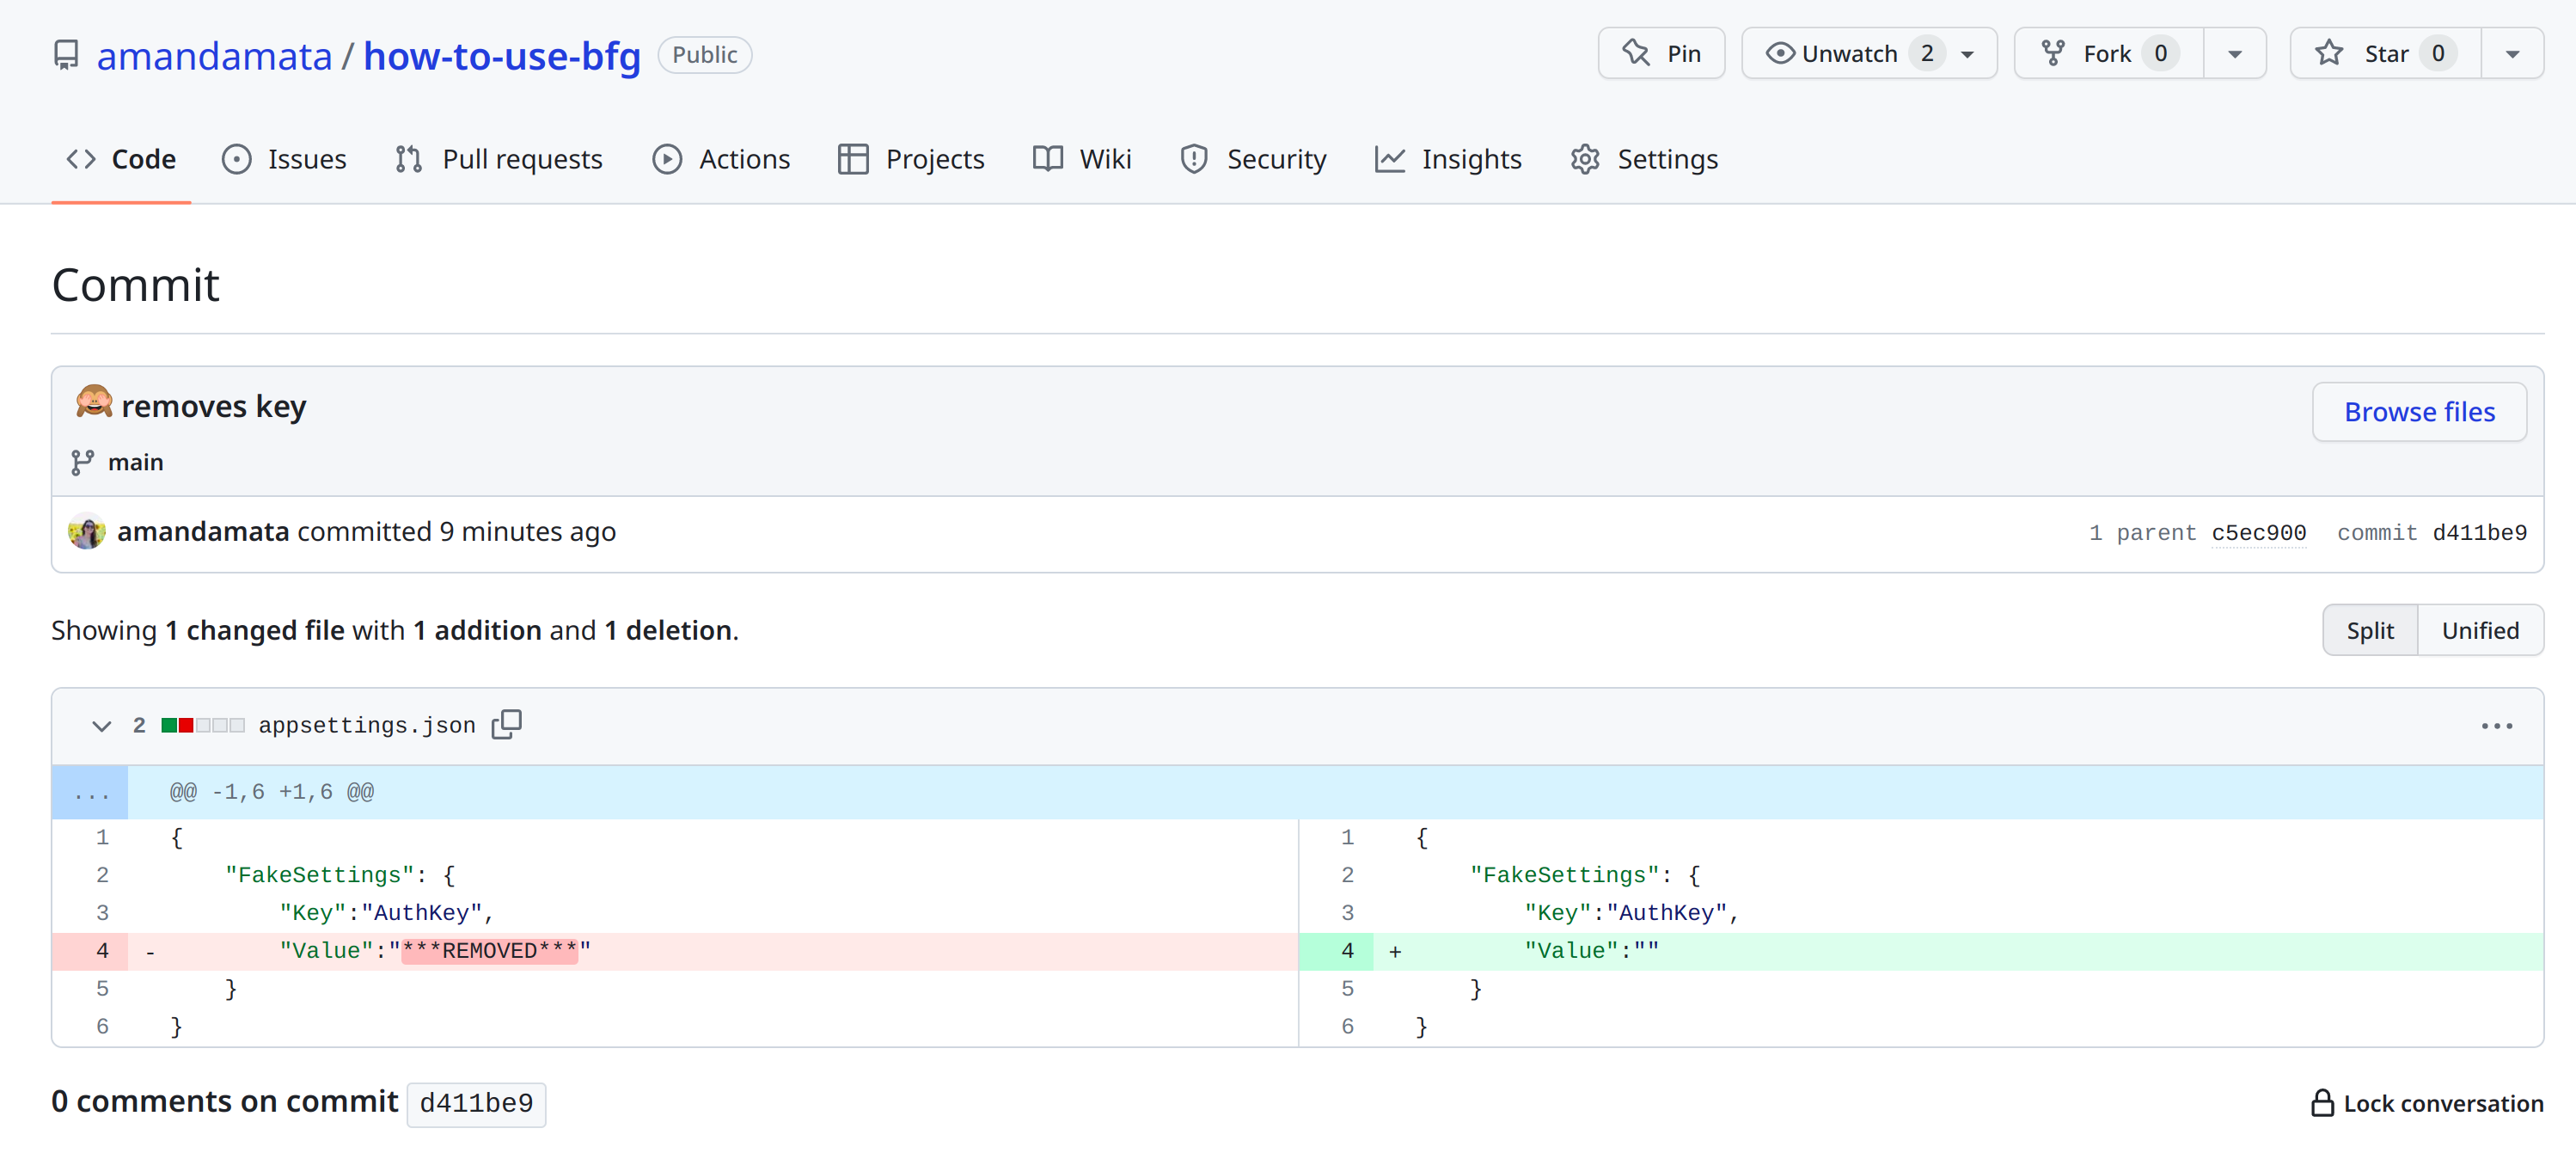Open the Wiki tab
The image size is (2576, 1153).
coord(1082,159)
